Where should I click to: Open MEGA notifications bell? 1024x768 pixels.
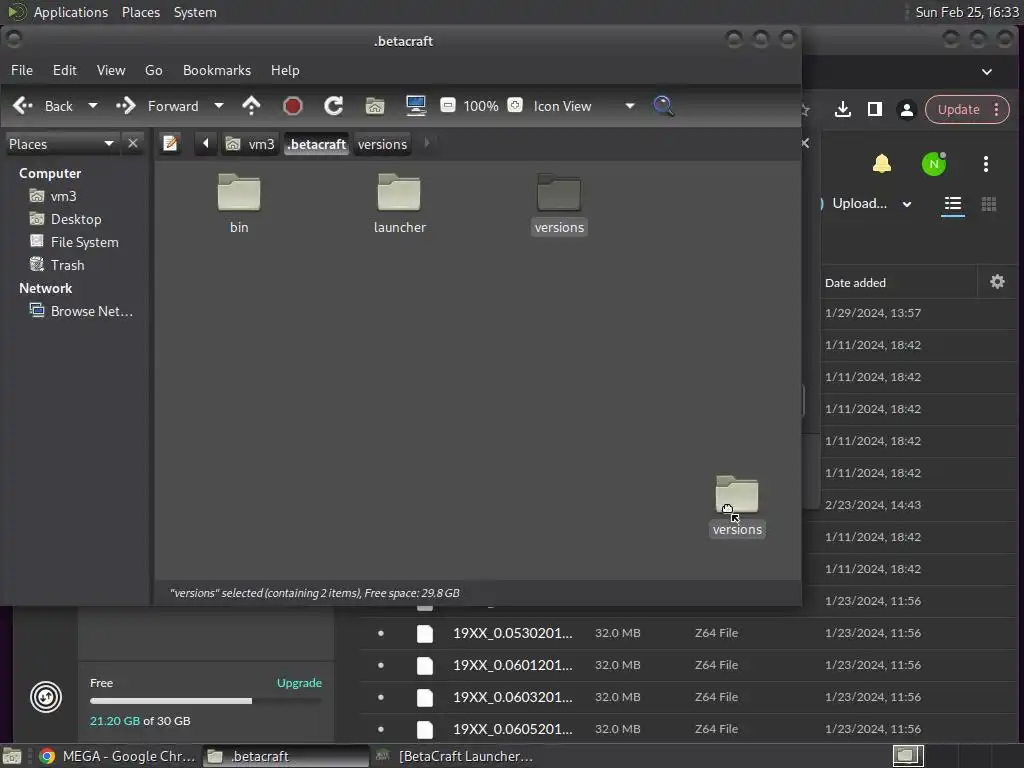(882, 163)
